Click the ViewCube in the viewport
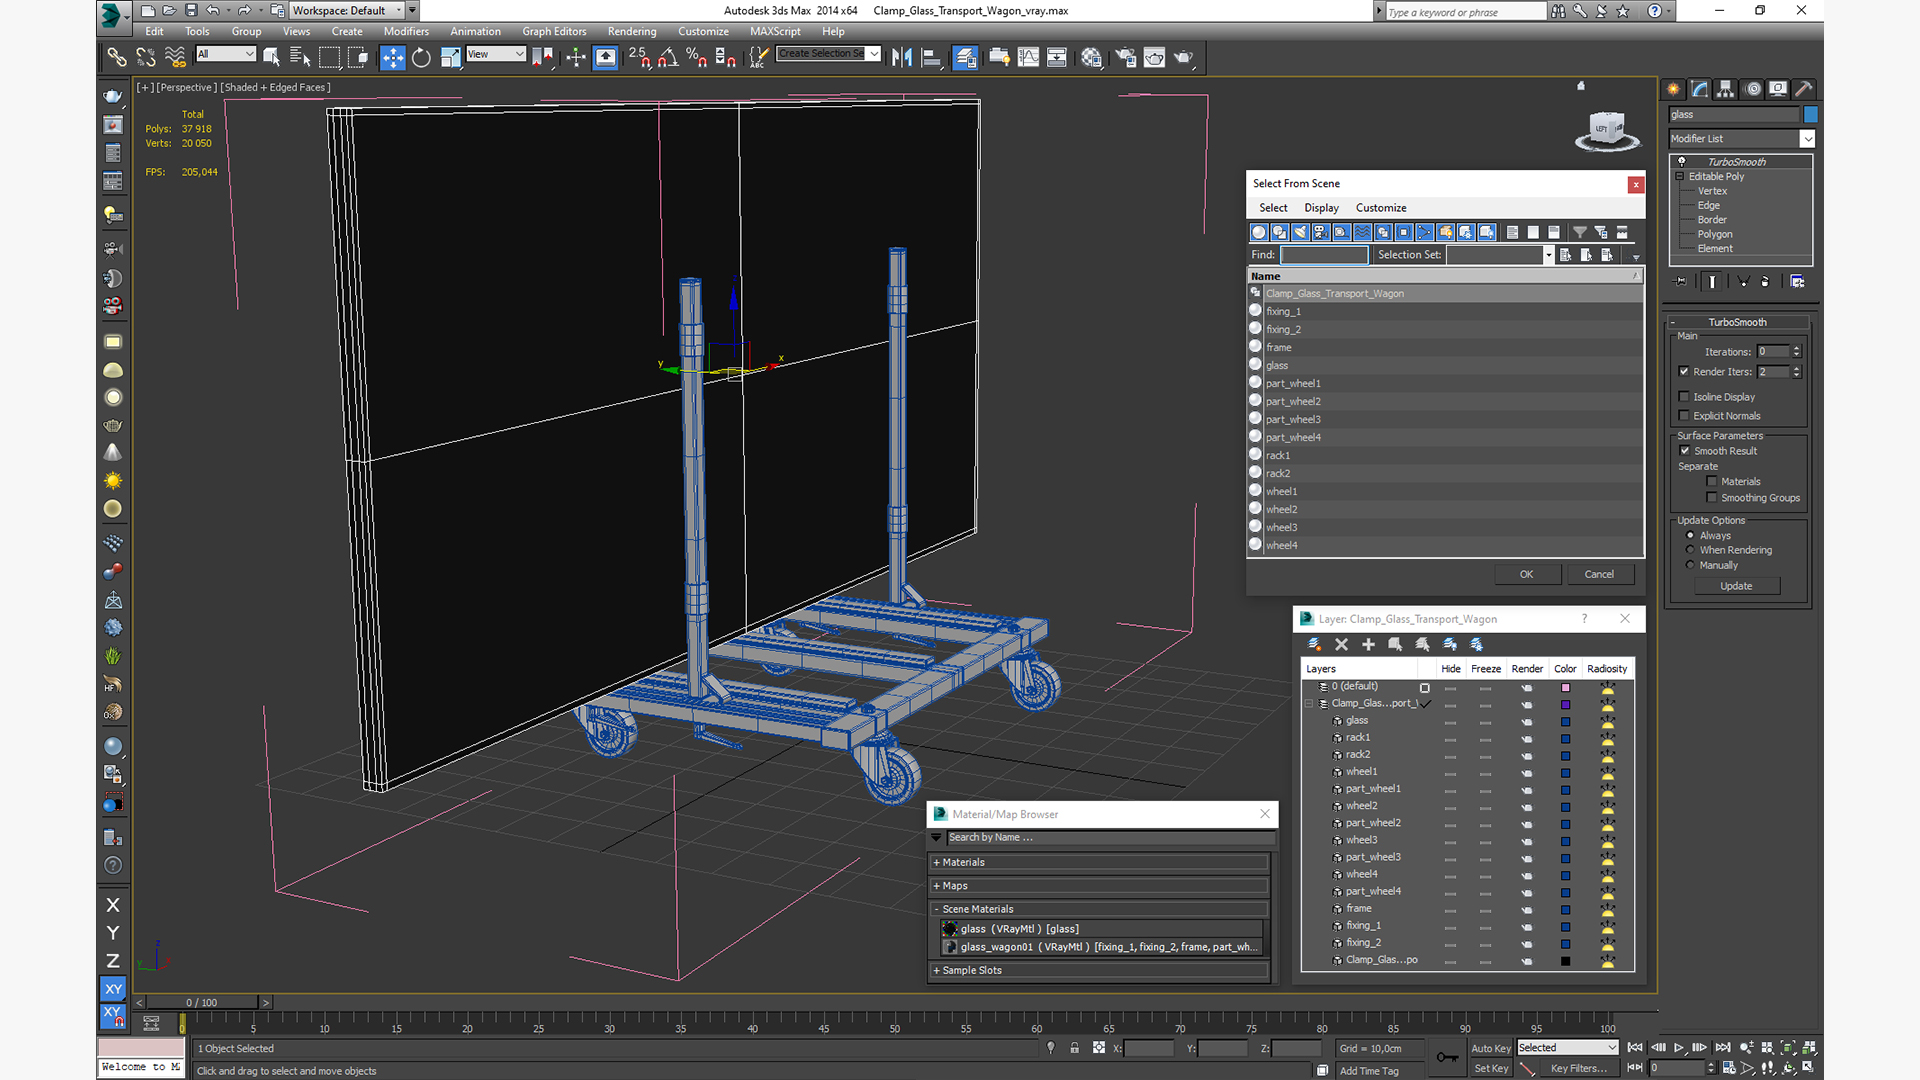This screenshot has width=1920, height=1080. pos(1606,131)
